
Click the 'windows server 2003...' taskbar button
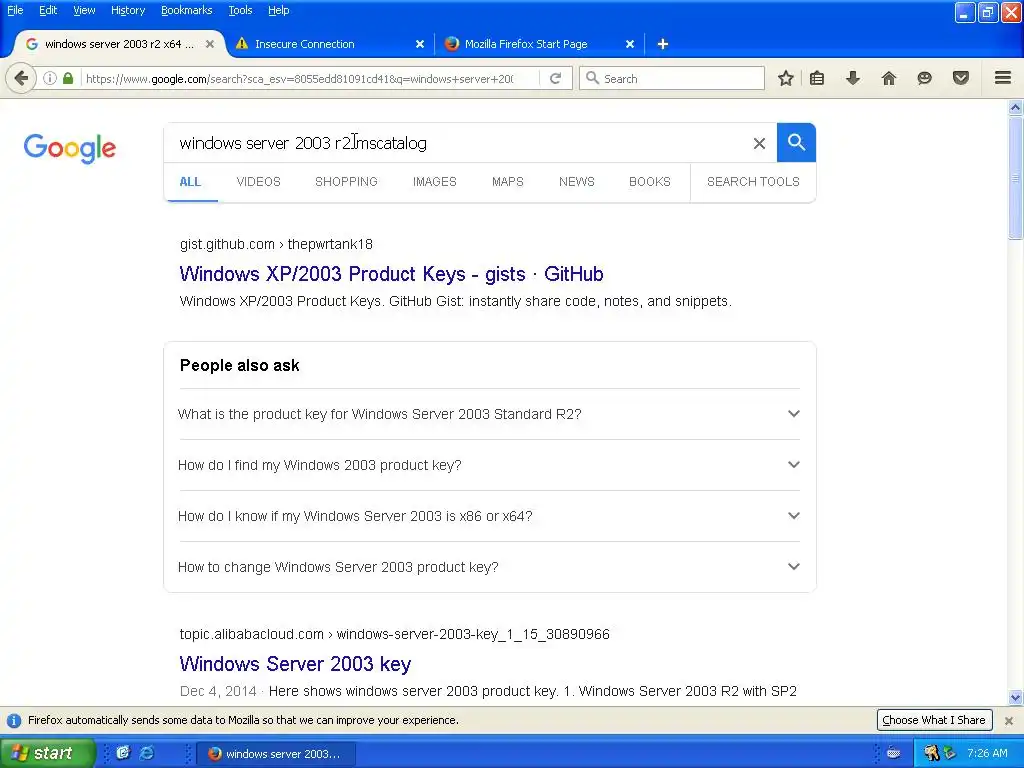[277, 754]
